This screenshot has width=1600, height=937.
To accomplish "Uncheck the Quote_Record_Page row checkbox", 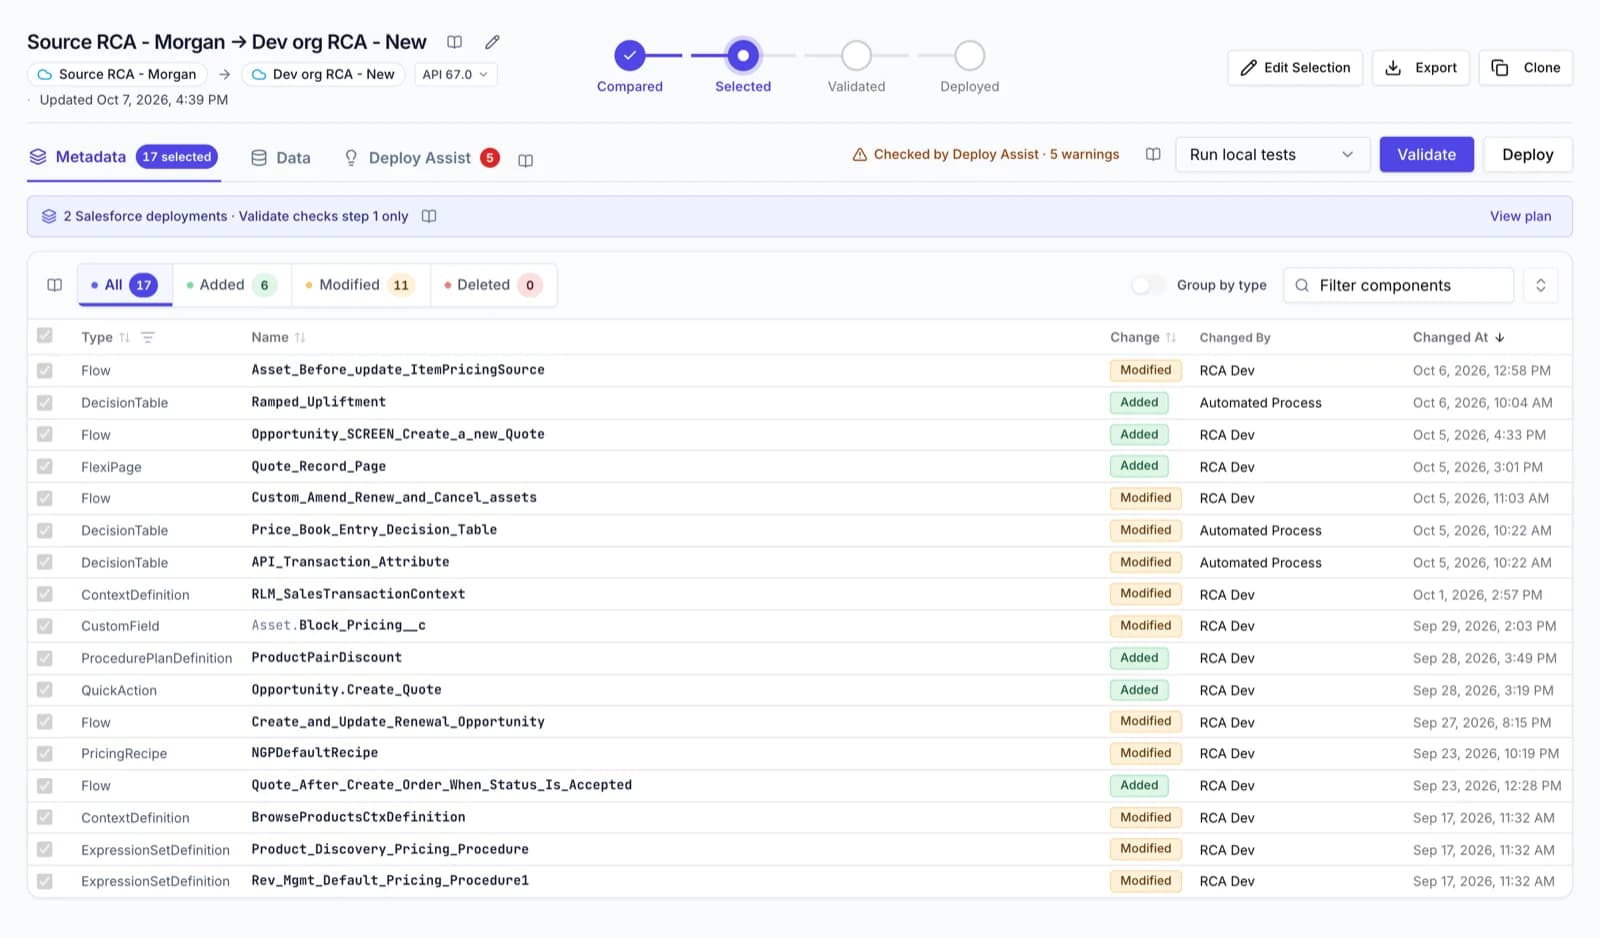I will click(45, 467).
